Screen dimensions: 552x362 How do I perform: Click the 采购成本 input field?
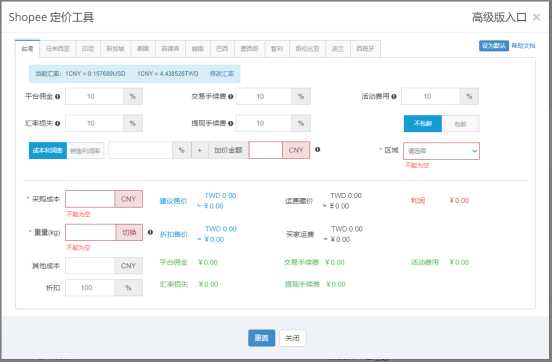coord(90,199)
